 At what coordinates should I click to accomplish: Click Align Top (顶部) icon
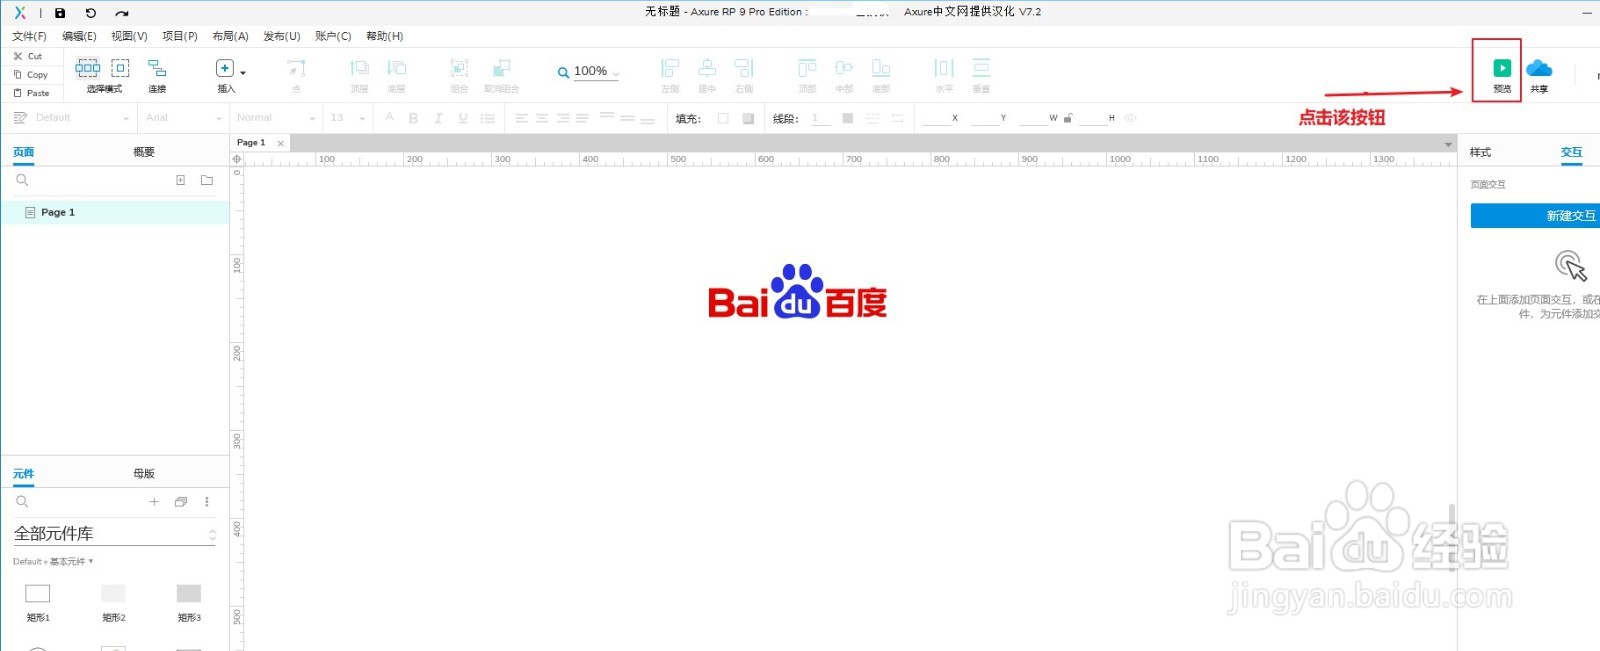[807, 68]
